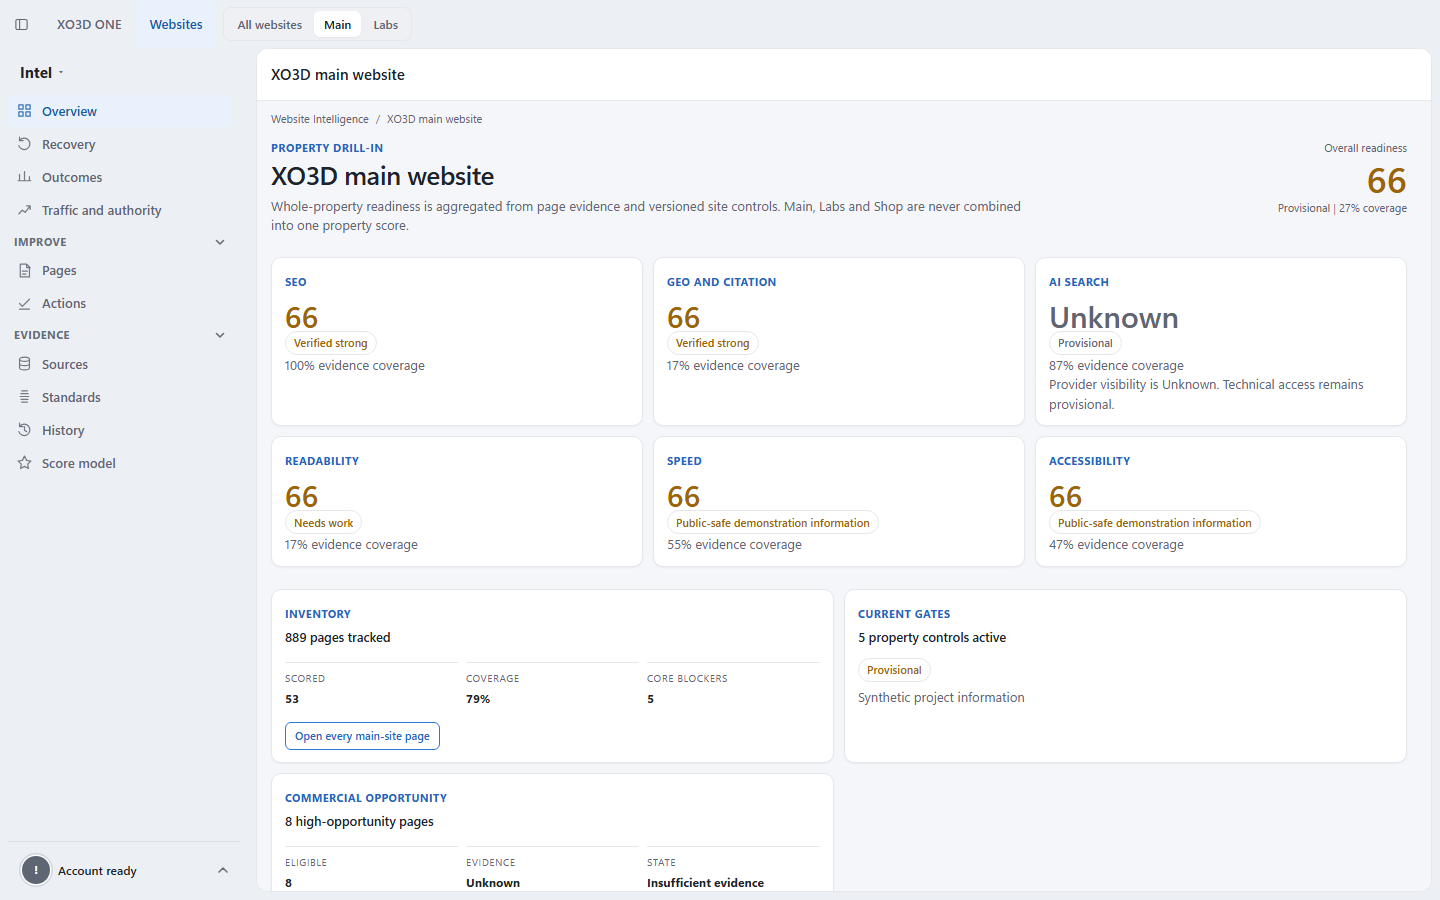This screenshot has height=900, width=1440.
Task: Toggle the sidebar panel icon
Action: pyautogui.click(x=21, y=25)
